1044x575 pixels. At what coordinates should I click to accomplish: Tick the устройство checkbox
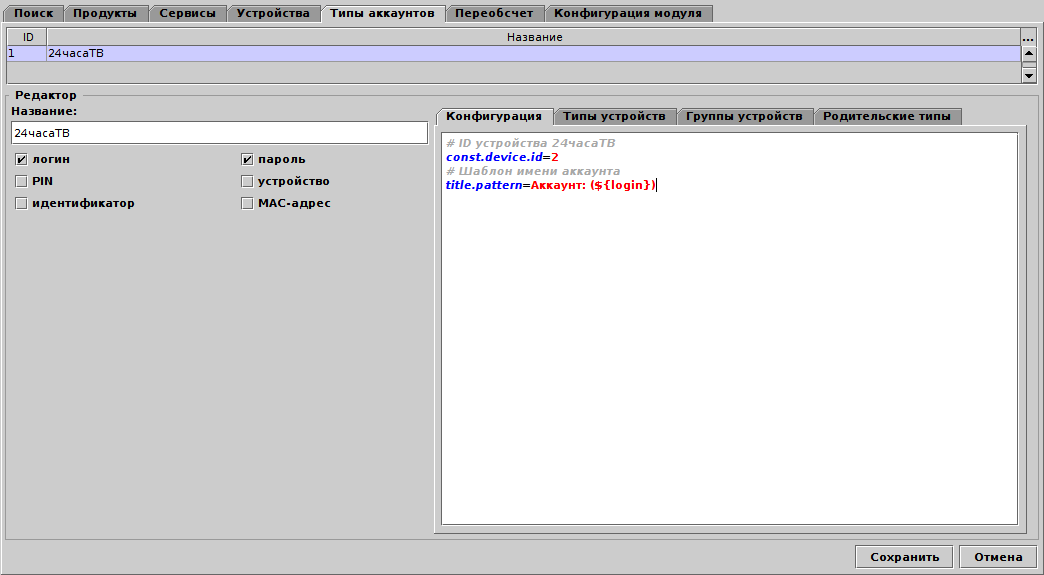click(247, 182)
